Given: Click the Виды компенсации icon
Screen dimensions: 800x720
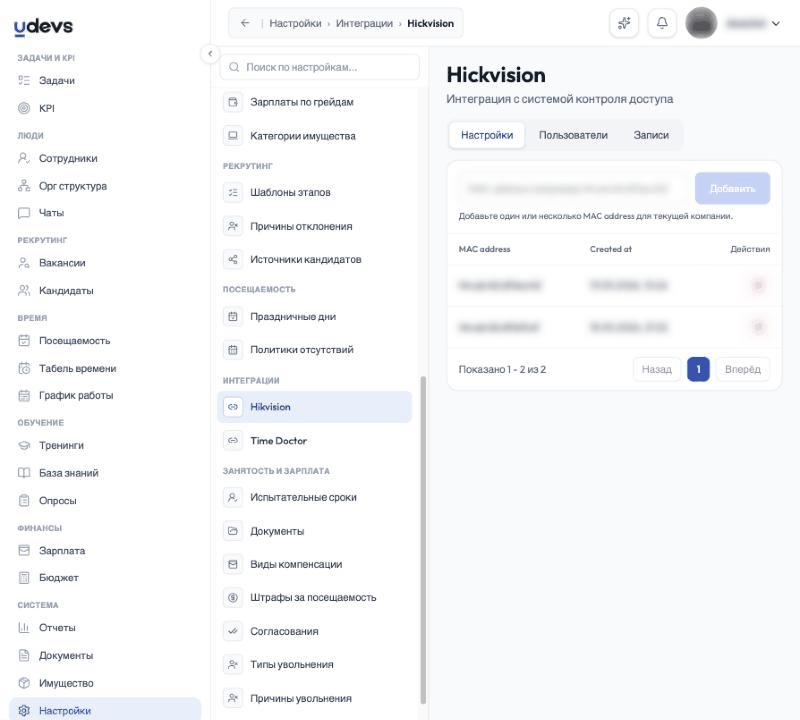Looking at the screenshot, I should pos(233,564).
